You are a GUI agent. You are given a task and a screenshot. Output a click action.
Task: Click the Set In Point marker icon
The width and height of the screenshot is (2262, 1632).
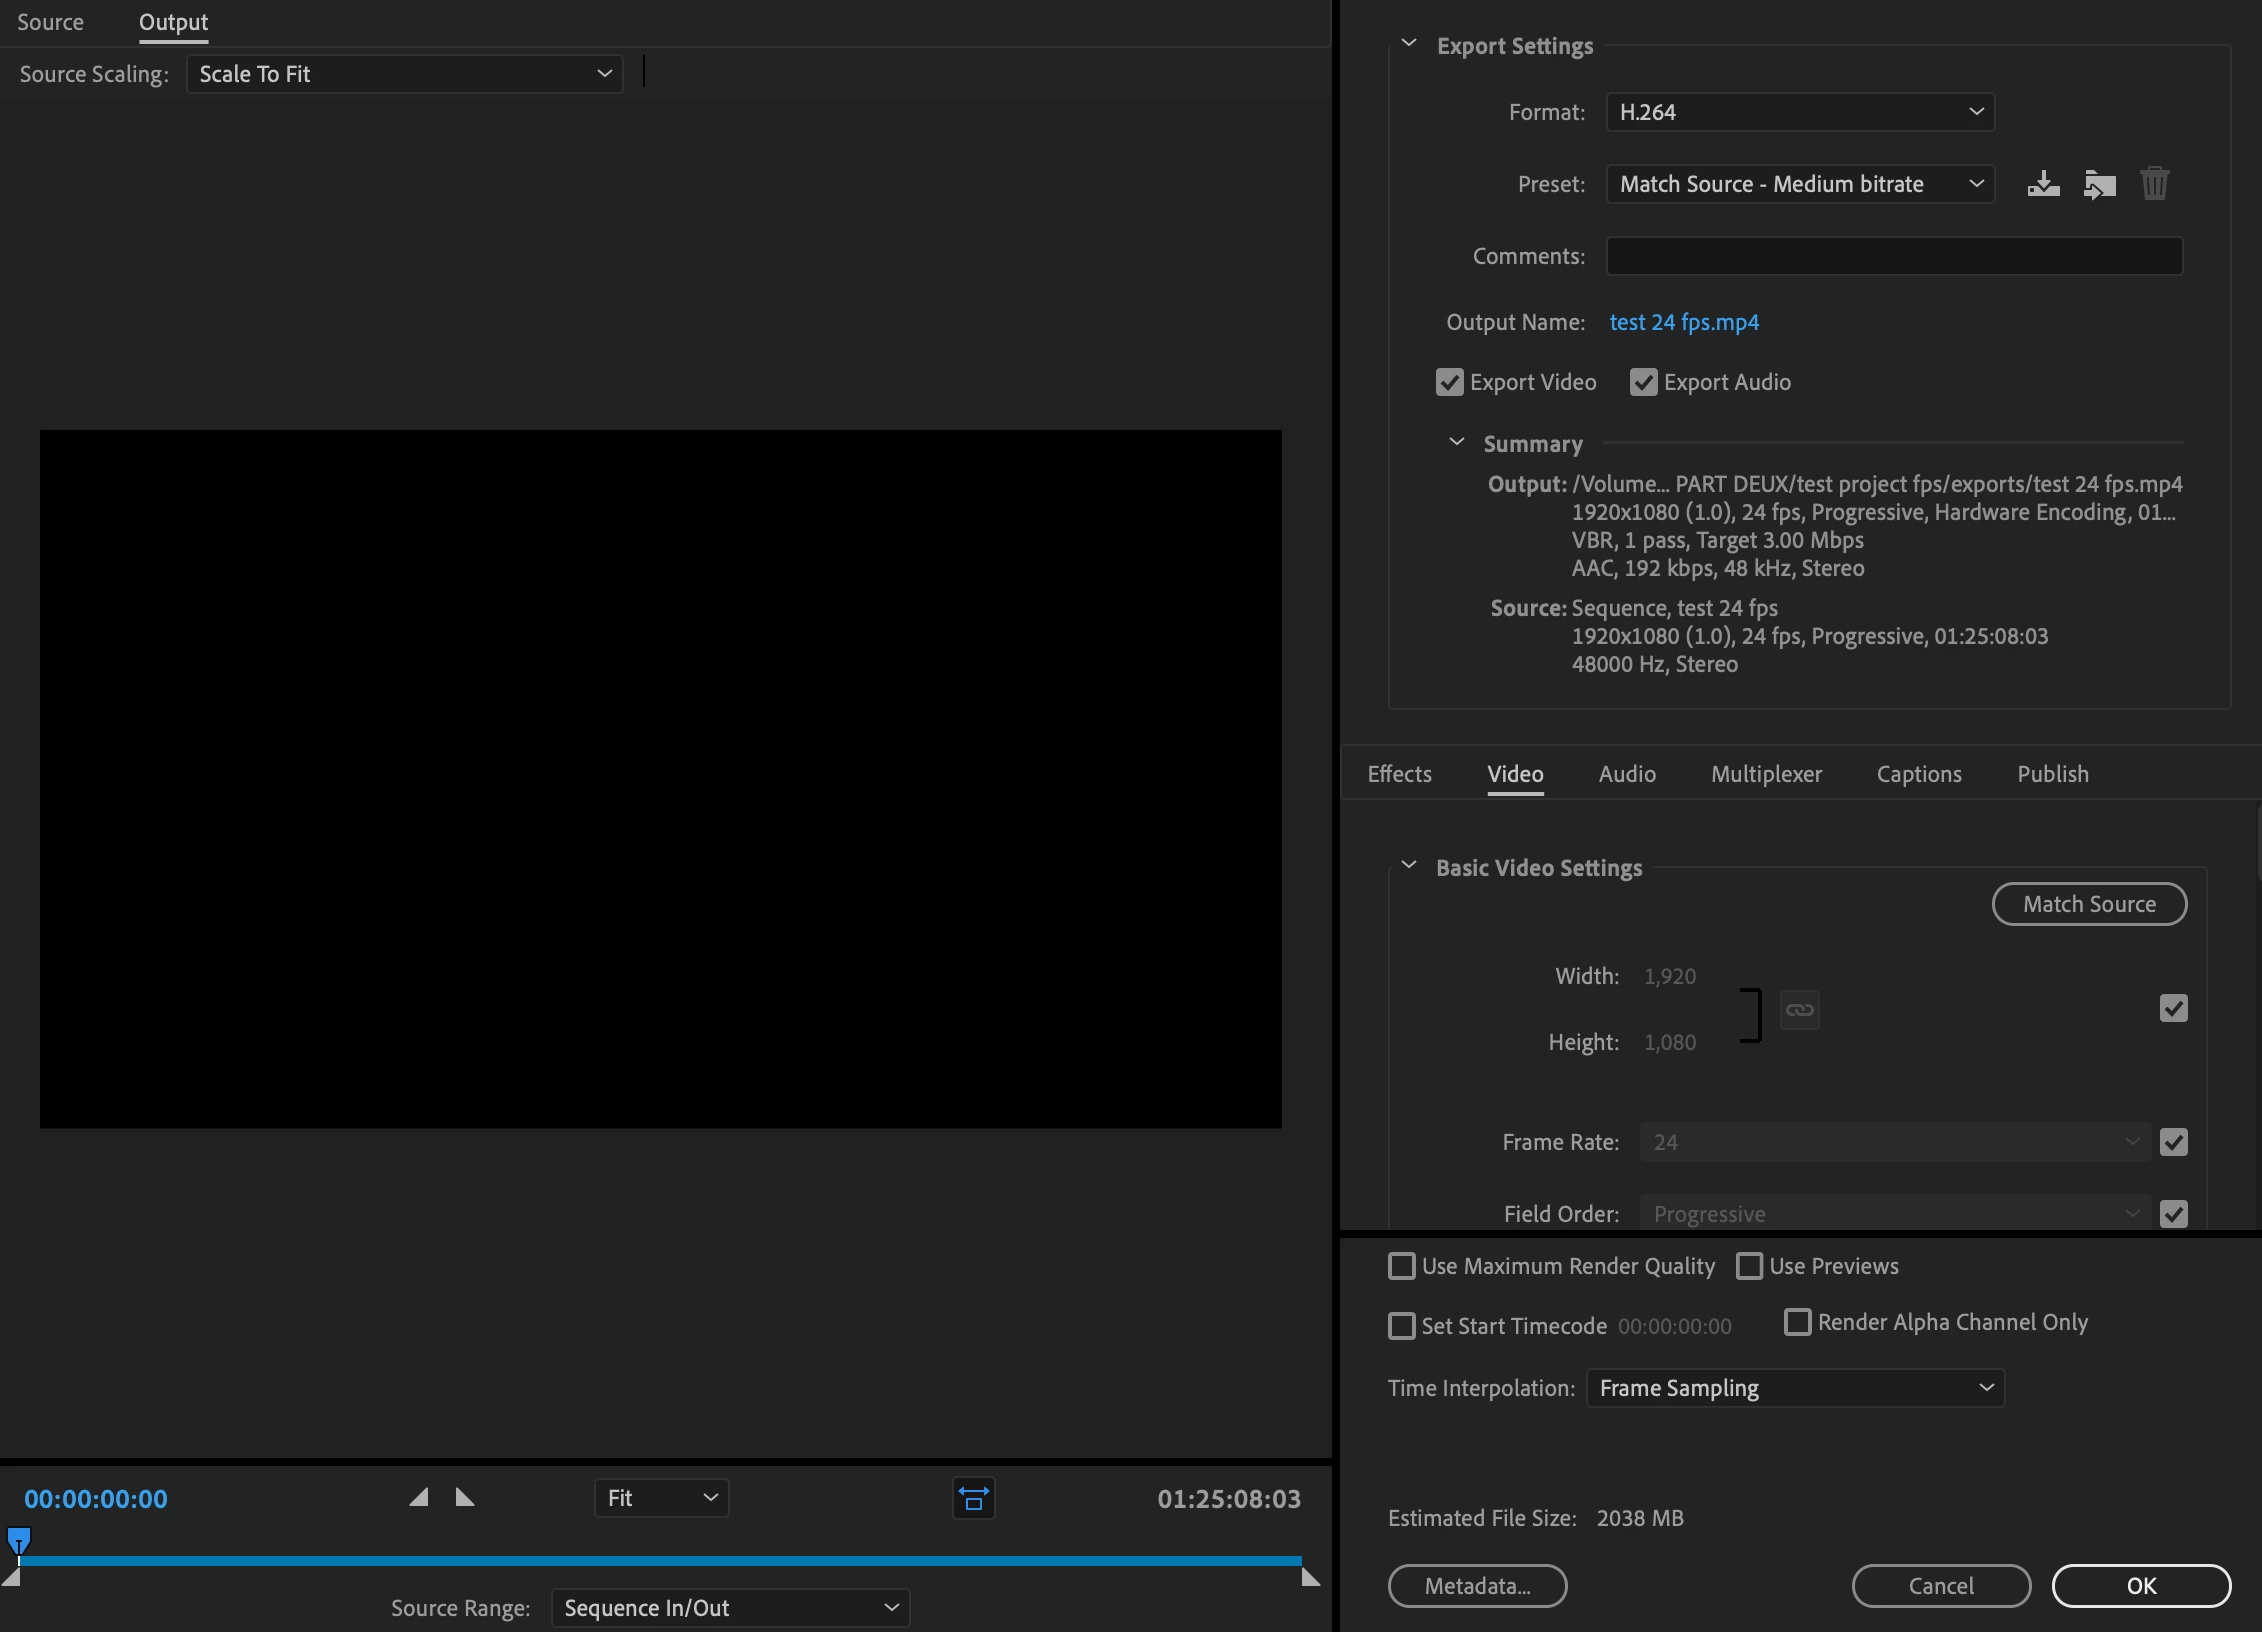pos(419,1497)
